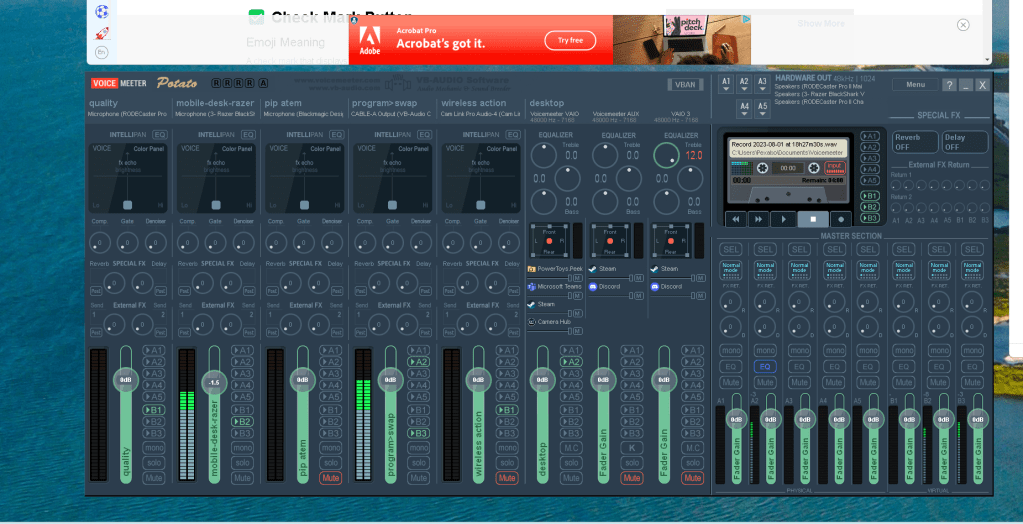
Task: Start recording with the record button
Action: tap(840, 219)
